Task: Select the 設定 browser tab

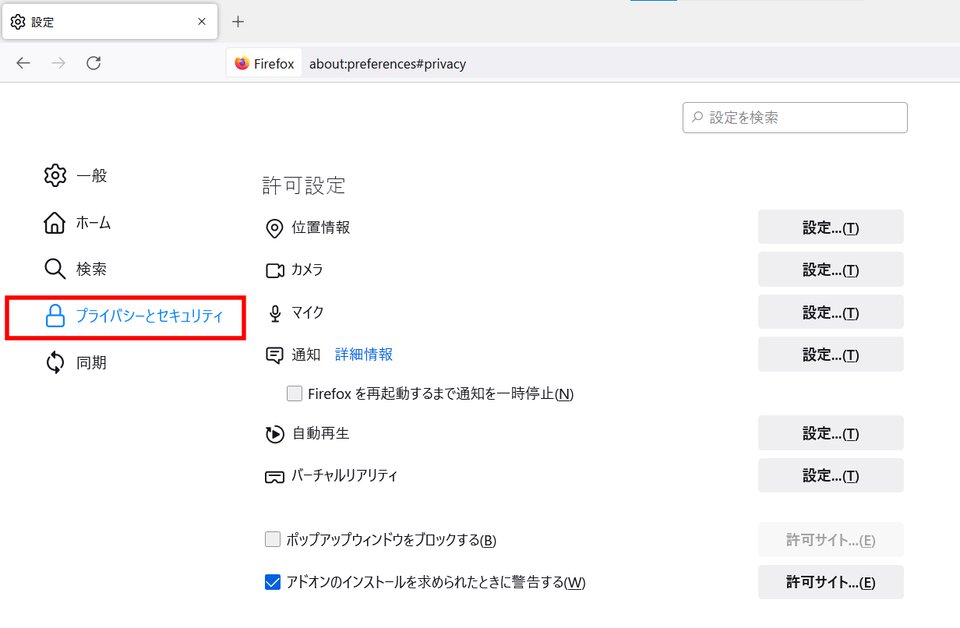Action: pos(110,22)
